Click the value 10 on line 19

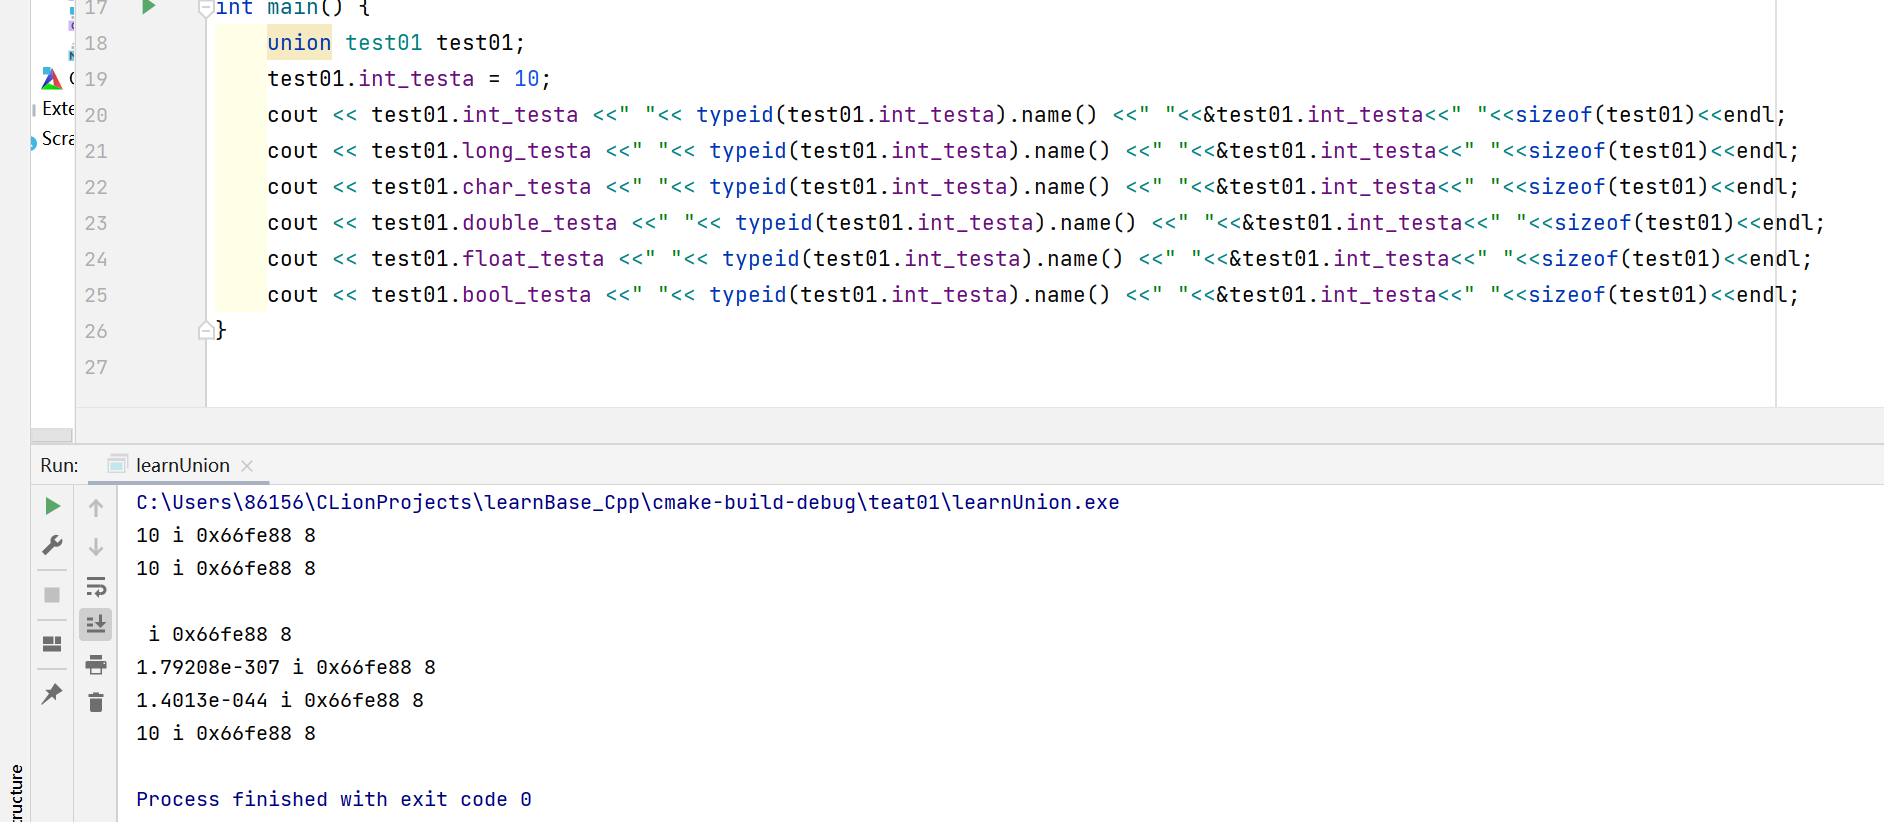527,79
